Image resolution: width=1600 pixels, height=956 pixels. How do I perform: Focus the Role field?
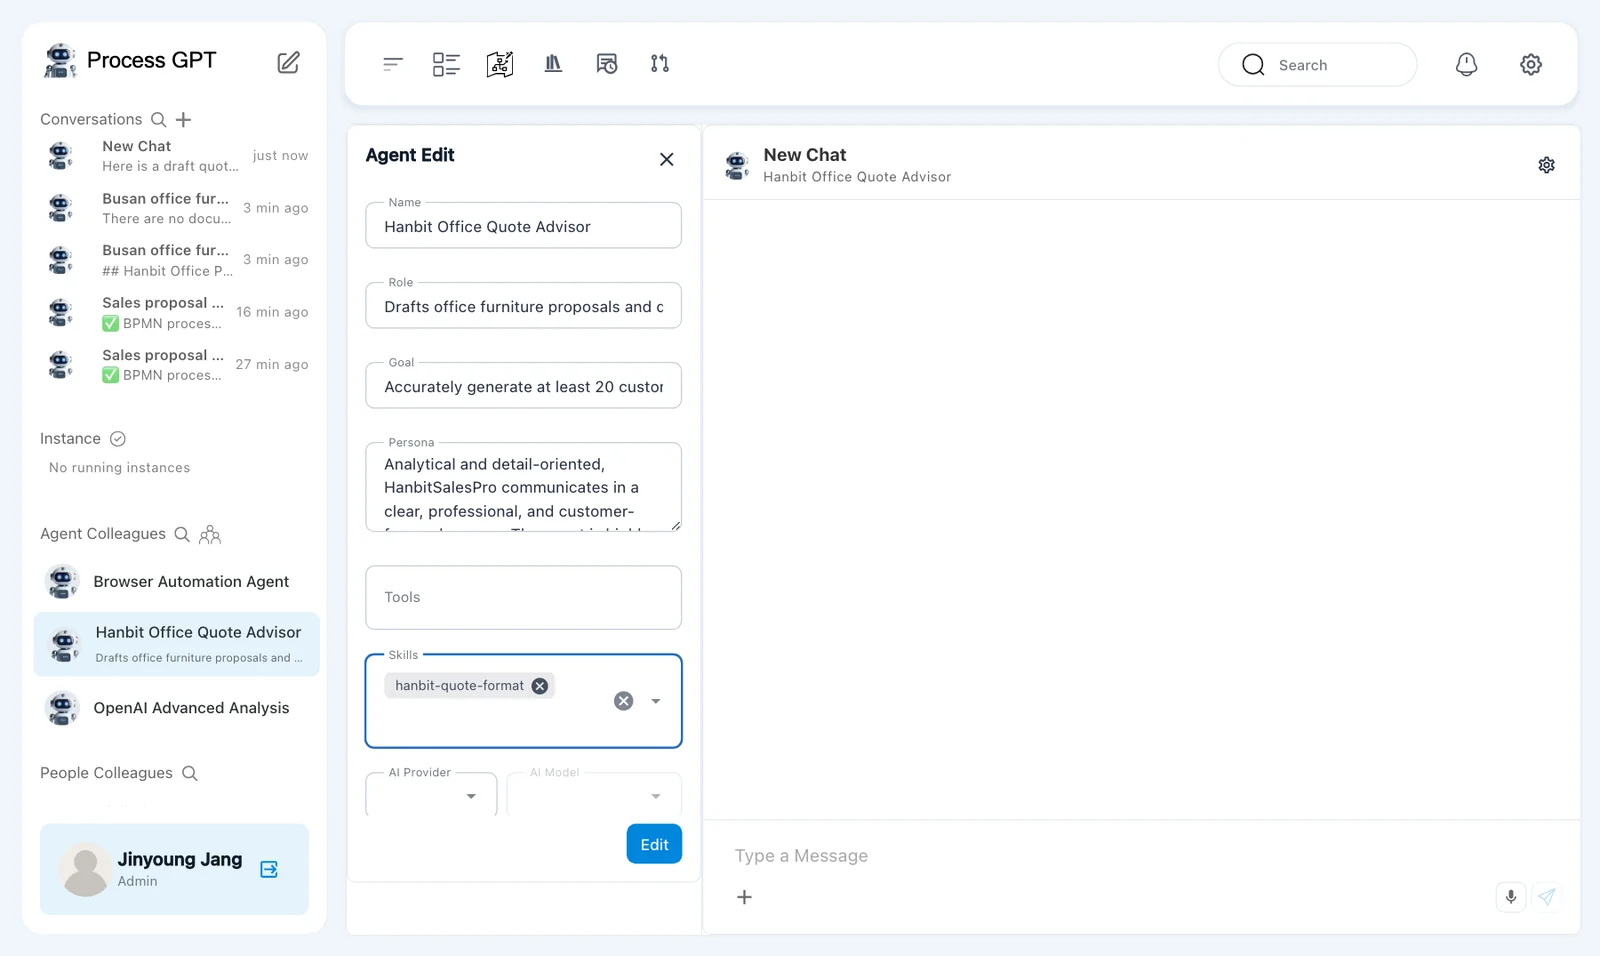(523, 306)
